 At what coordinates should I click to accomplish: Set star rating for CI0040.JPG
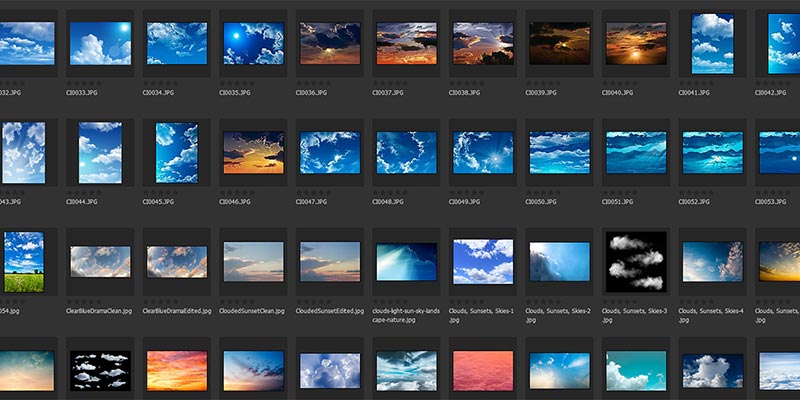(x=620, y=84)
